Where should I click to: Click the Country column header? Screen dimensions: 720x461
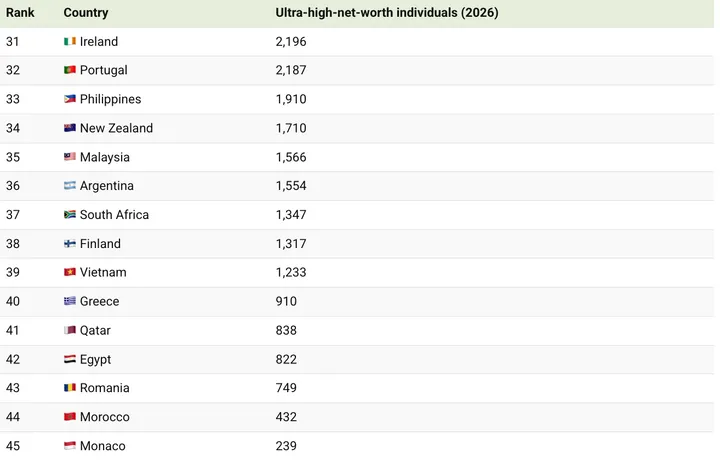coord(86,12)
